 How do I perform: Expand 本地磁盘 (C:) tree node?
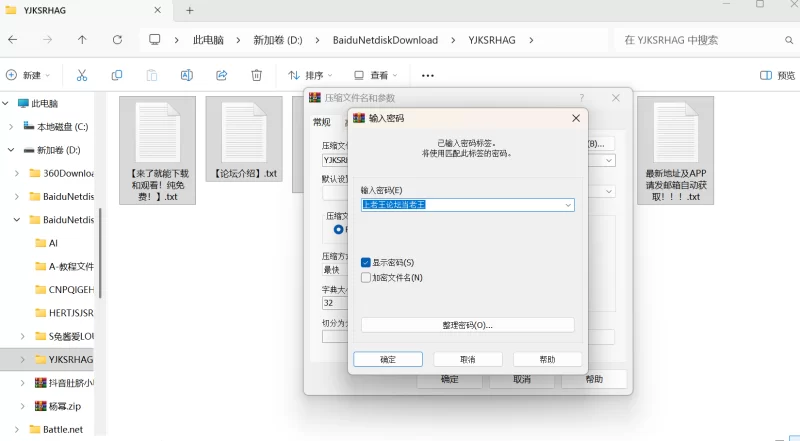(x=11, y=127)
